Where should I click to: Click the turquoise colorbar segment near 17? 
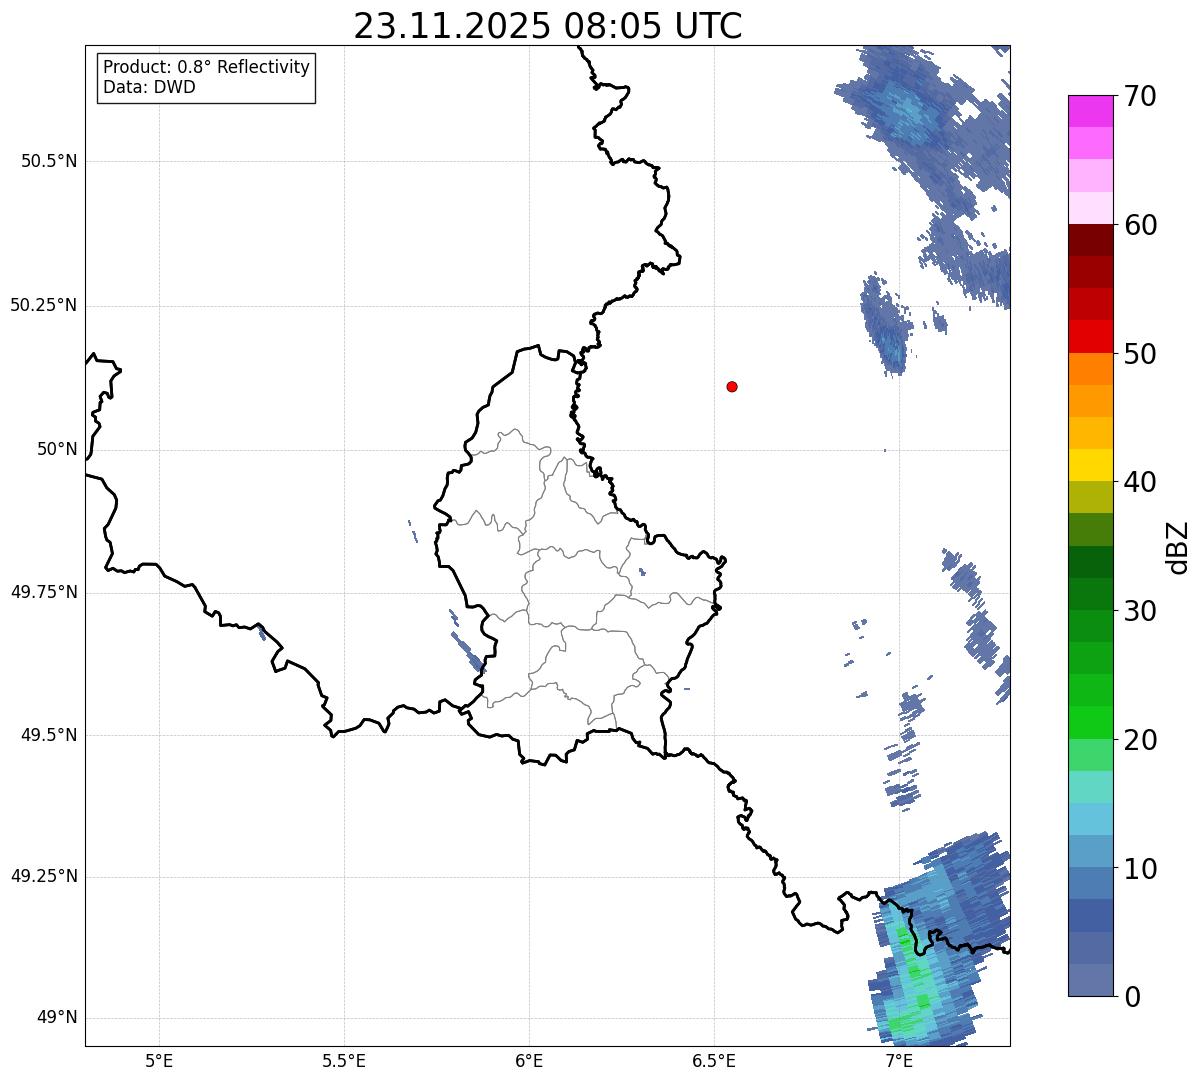[1091, 787]
